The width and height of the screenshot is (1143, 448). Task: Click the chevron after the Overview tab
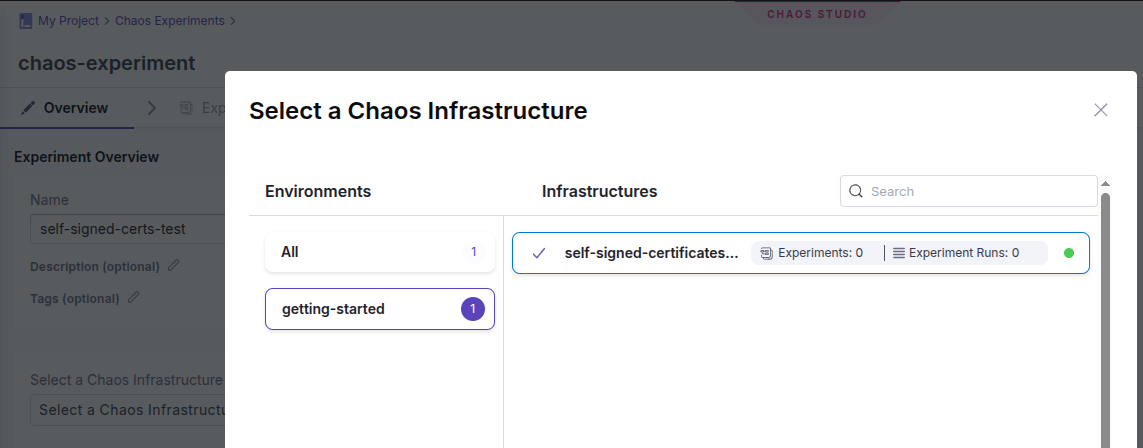coord(152,108)
